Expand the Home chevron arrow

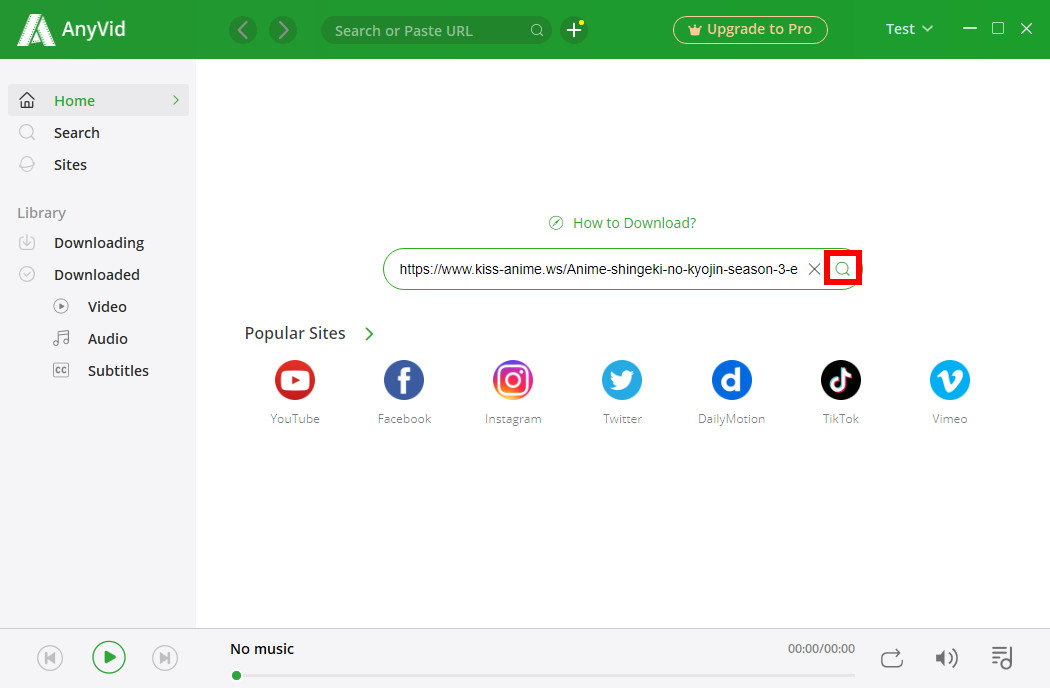[176, 100]
